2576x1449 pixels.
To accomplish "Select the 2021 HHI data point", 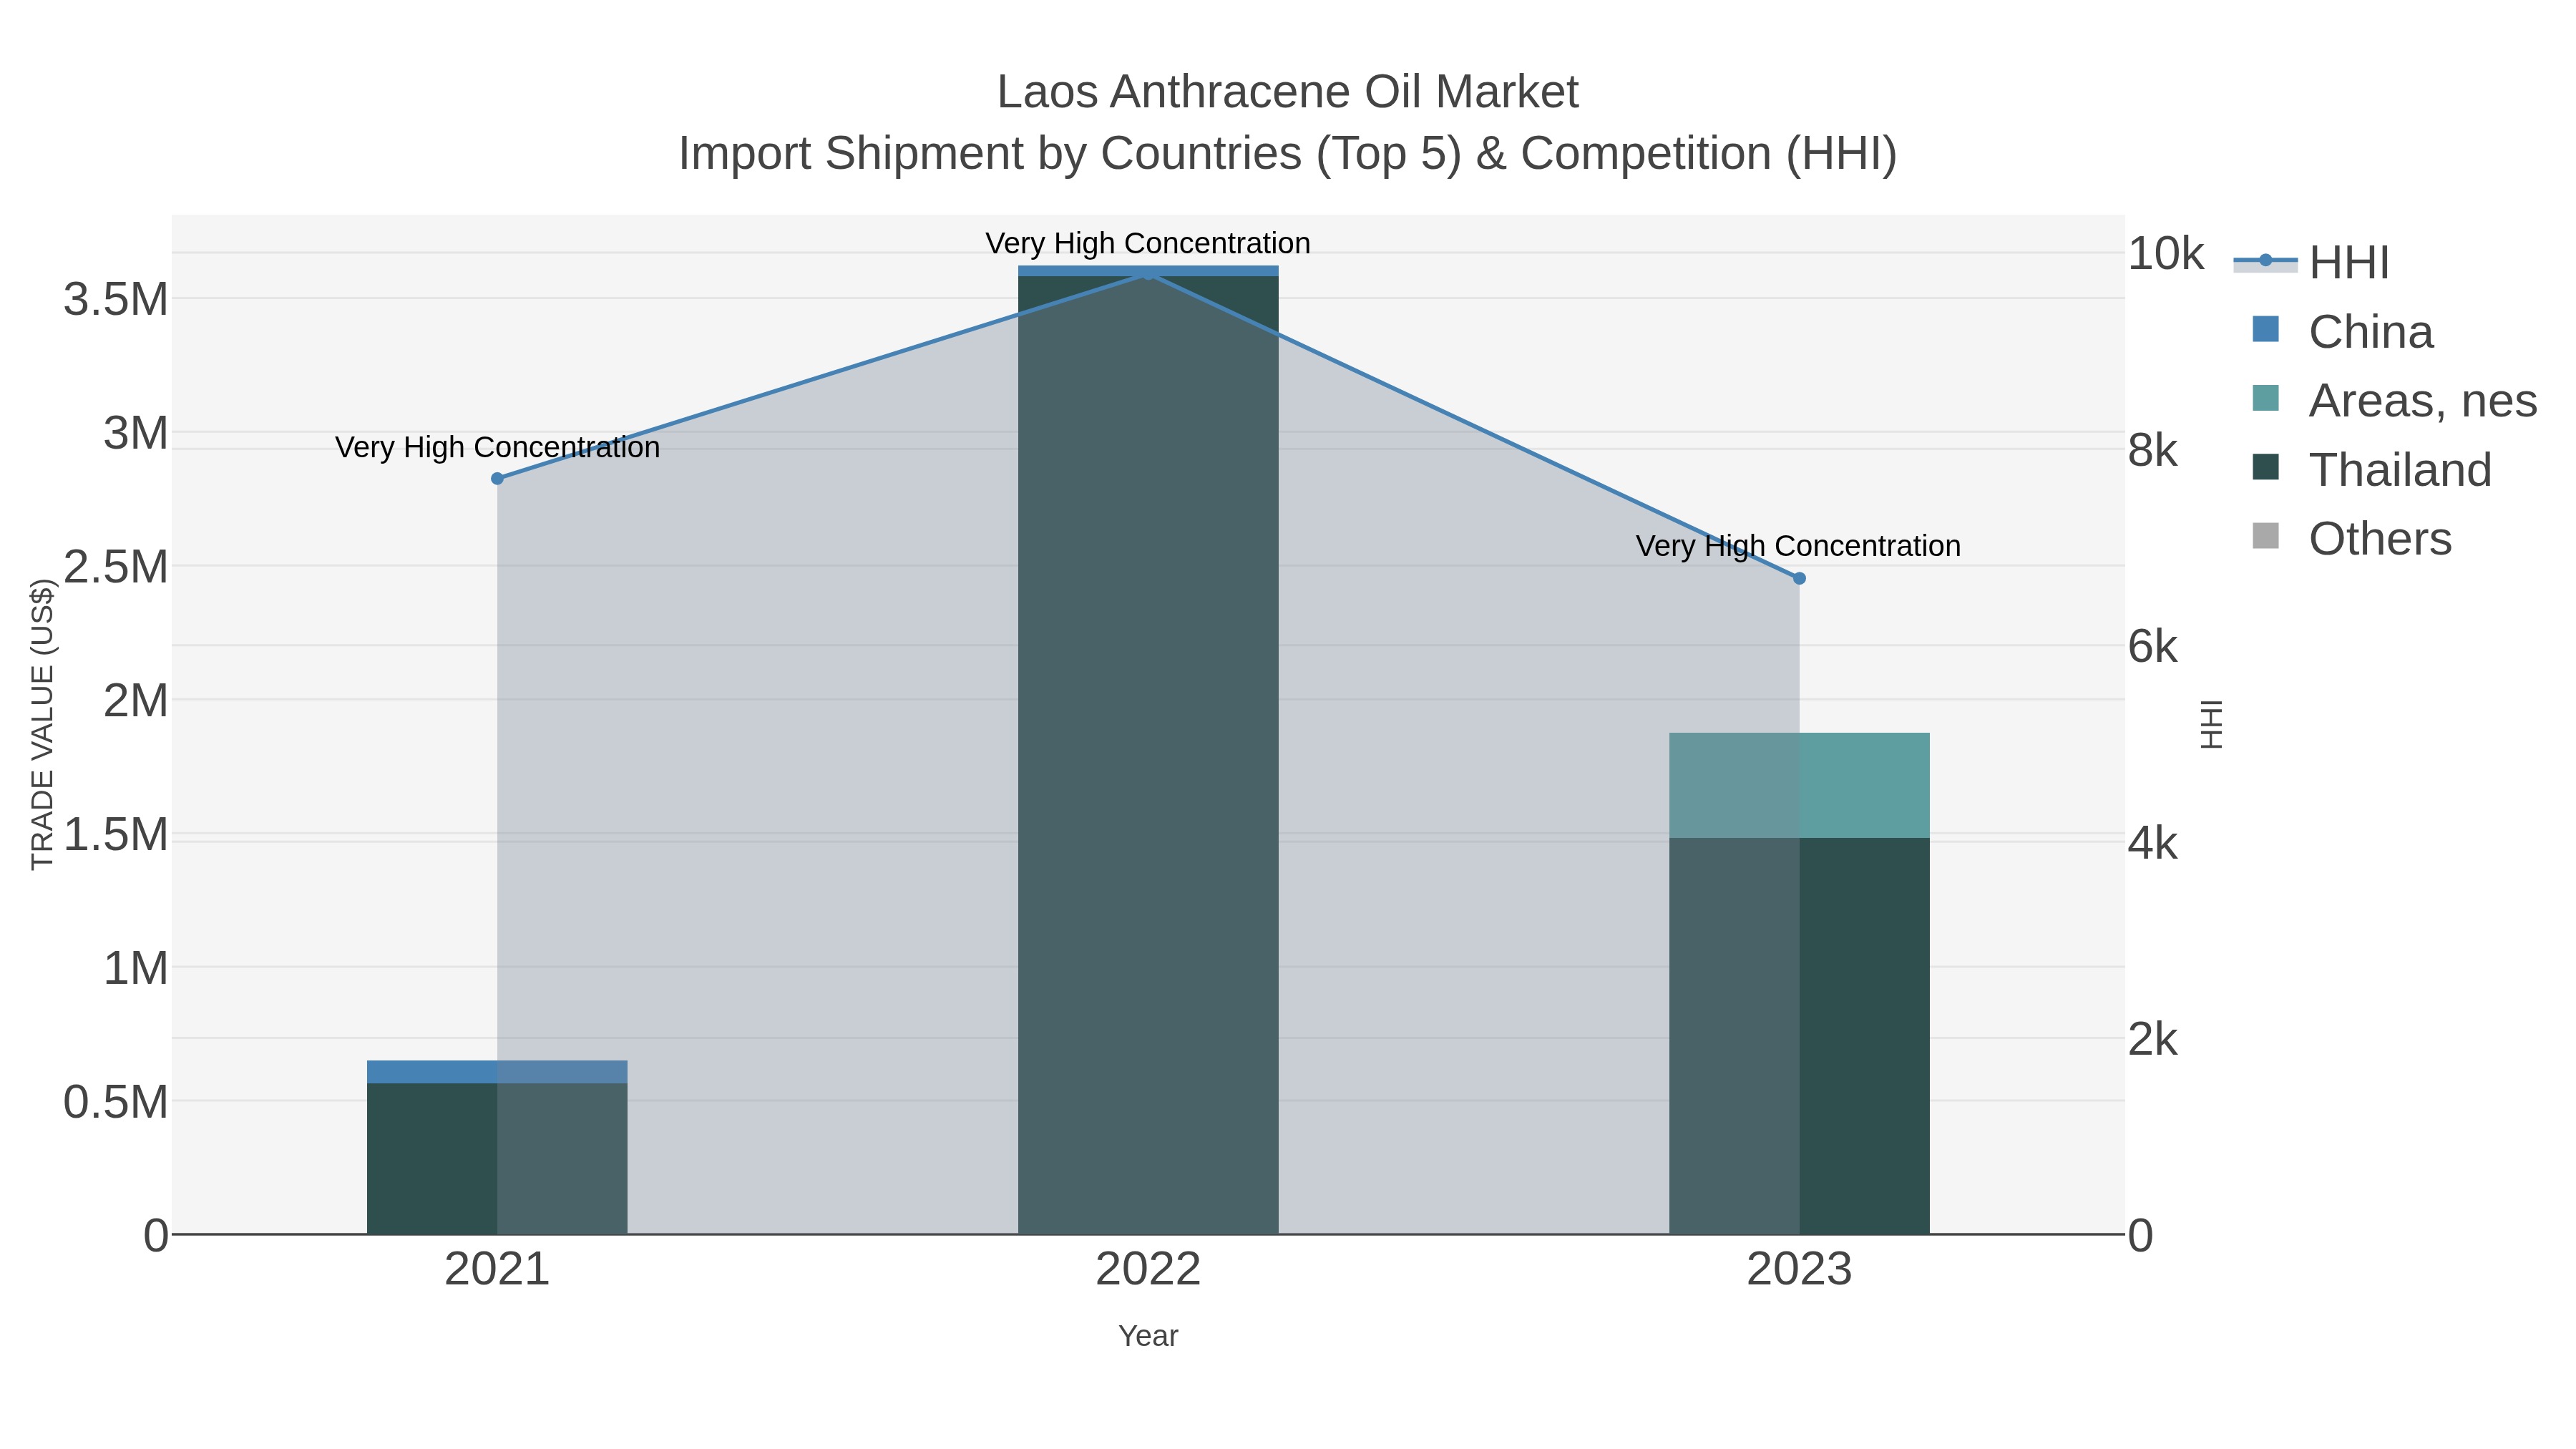I will coord(497,479).
